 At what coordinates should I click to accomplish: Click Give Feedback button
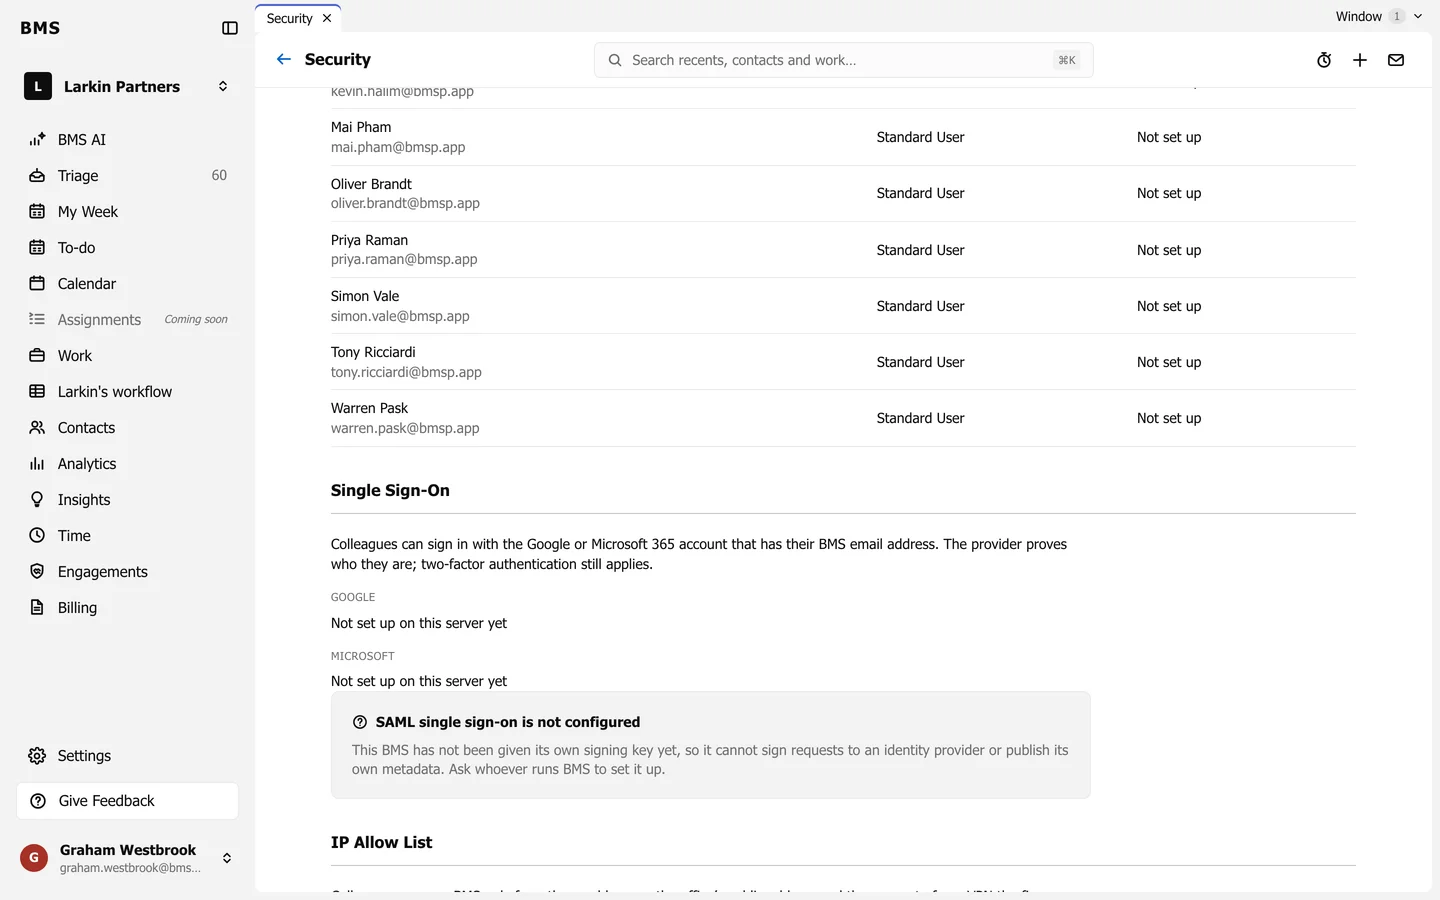point(128,801)
